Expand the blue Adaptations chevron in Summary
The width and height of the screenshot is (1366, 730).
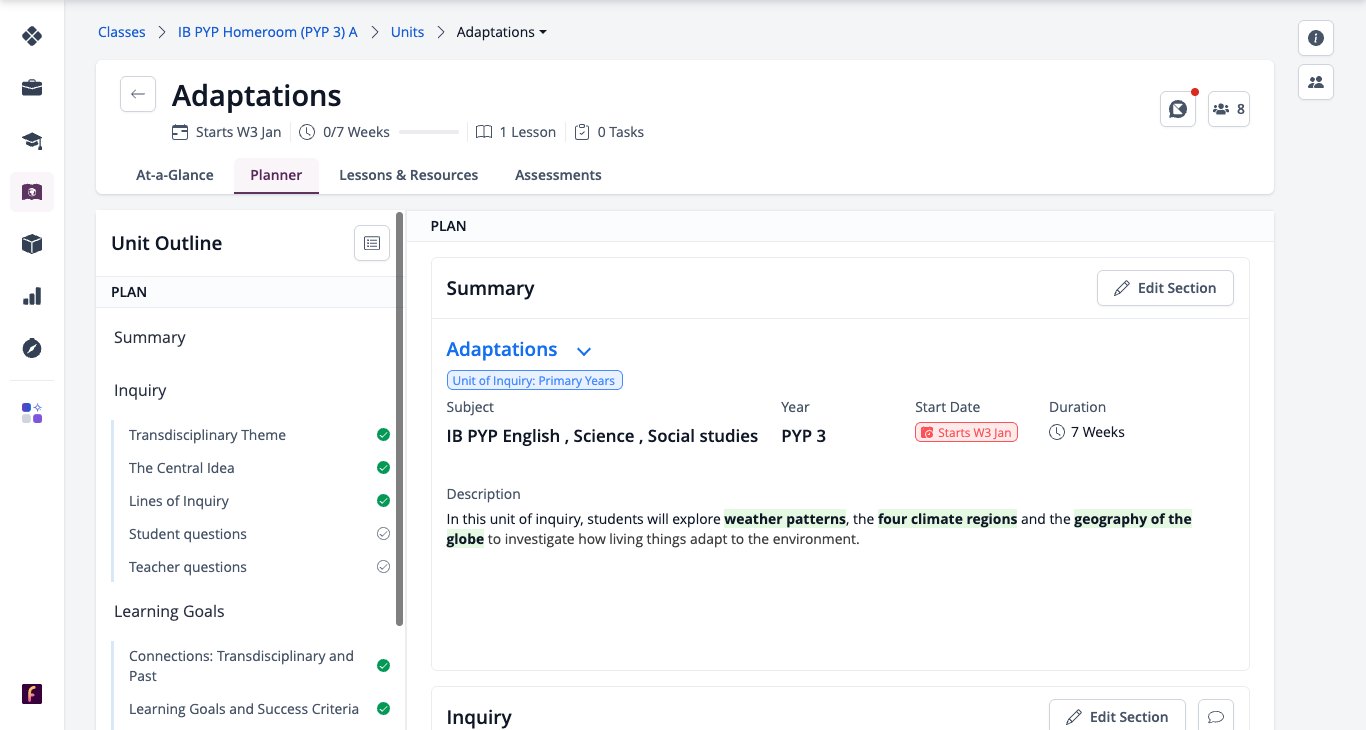point(584,351)
